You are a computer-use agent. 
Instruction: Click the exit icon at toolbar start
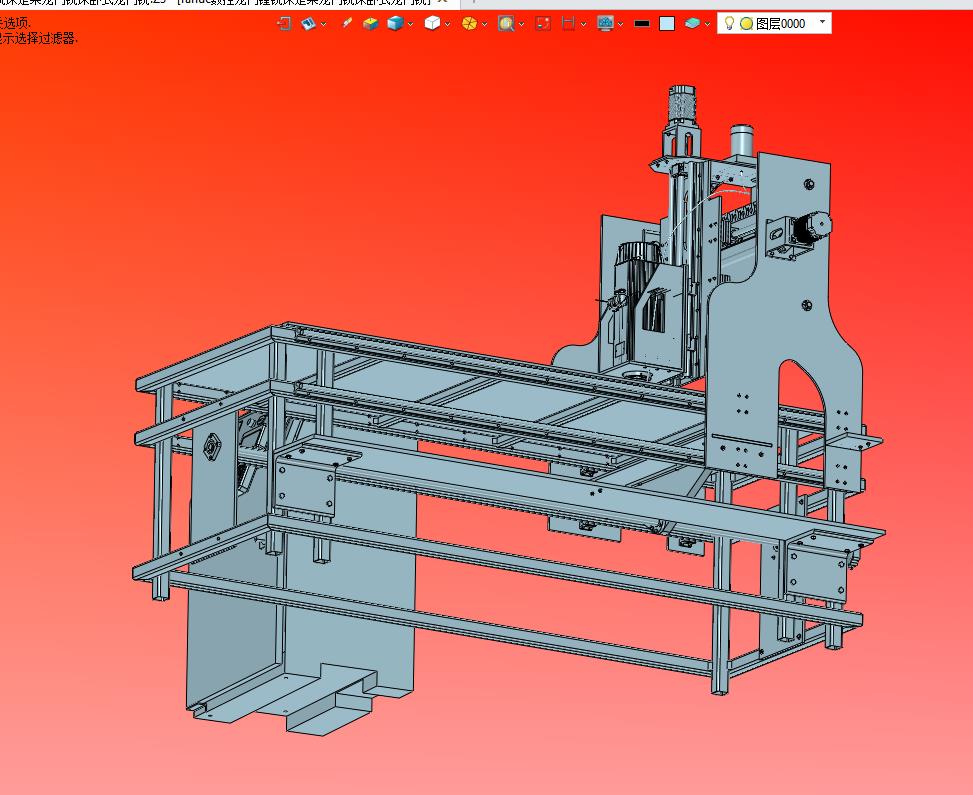point(284,24)
